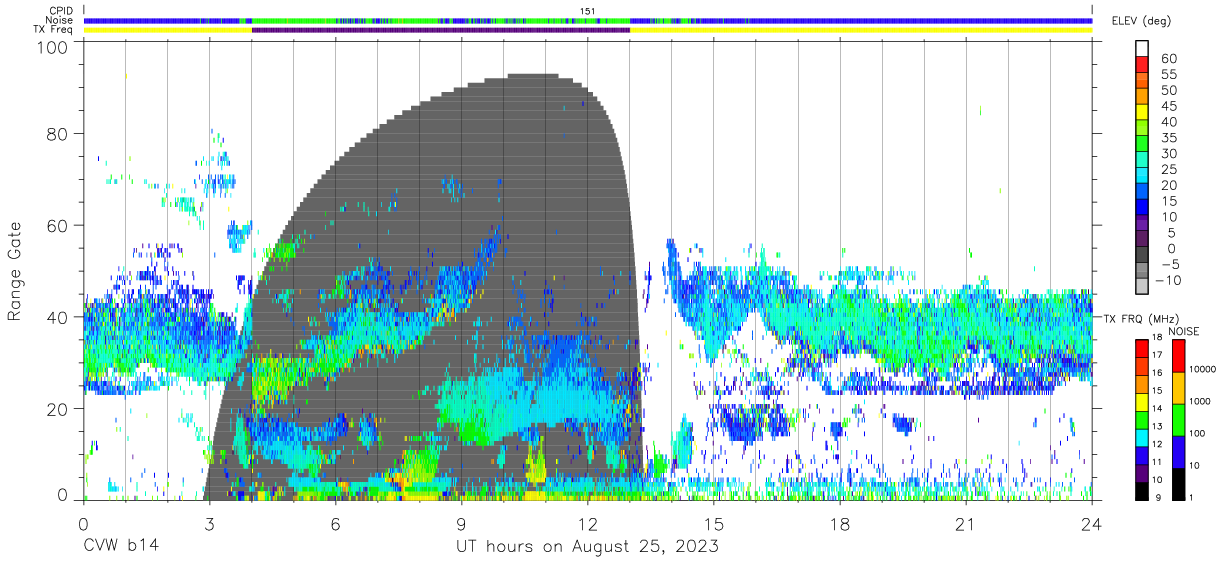Click the 'CVW b14' radar label
The height and width of the screenshot is (567, 1228).
coord(121,547)
